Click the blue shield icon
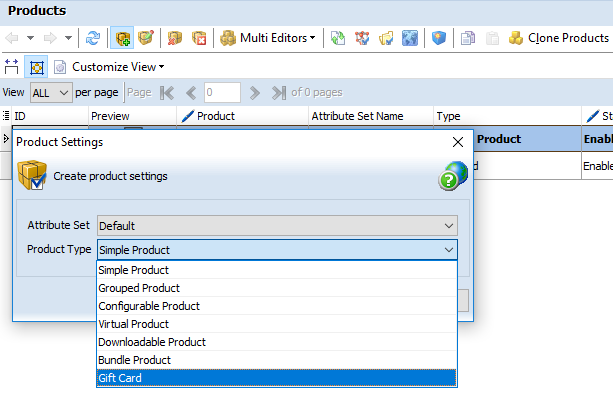The height and width of the screenshot is (397, 613). click(x=439, y=38)
